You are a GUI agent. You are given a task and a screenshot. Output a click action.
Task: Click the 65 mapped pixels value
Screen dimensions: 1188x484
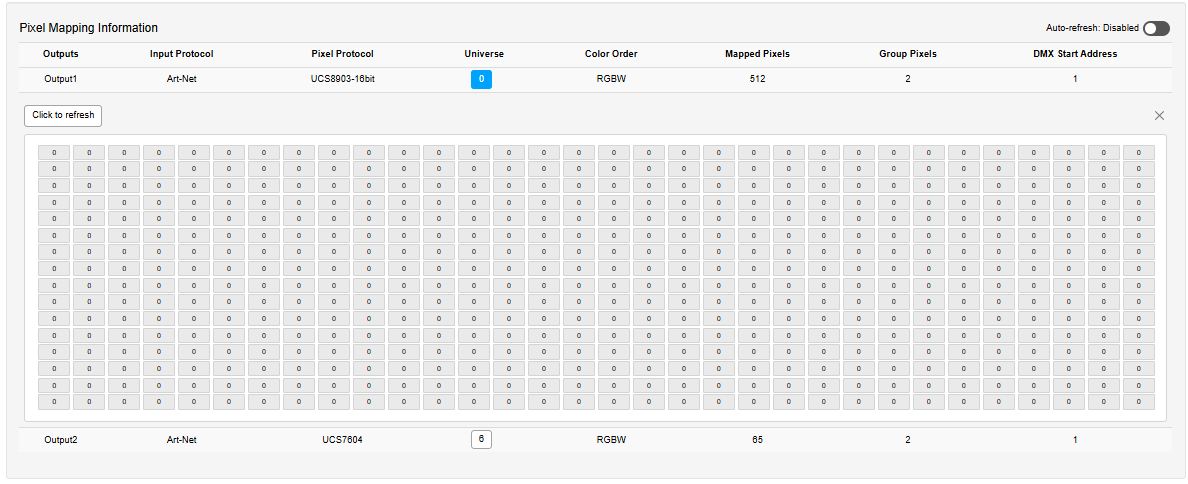tap(758, 439)
